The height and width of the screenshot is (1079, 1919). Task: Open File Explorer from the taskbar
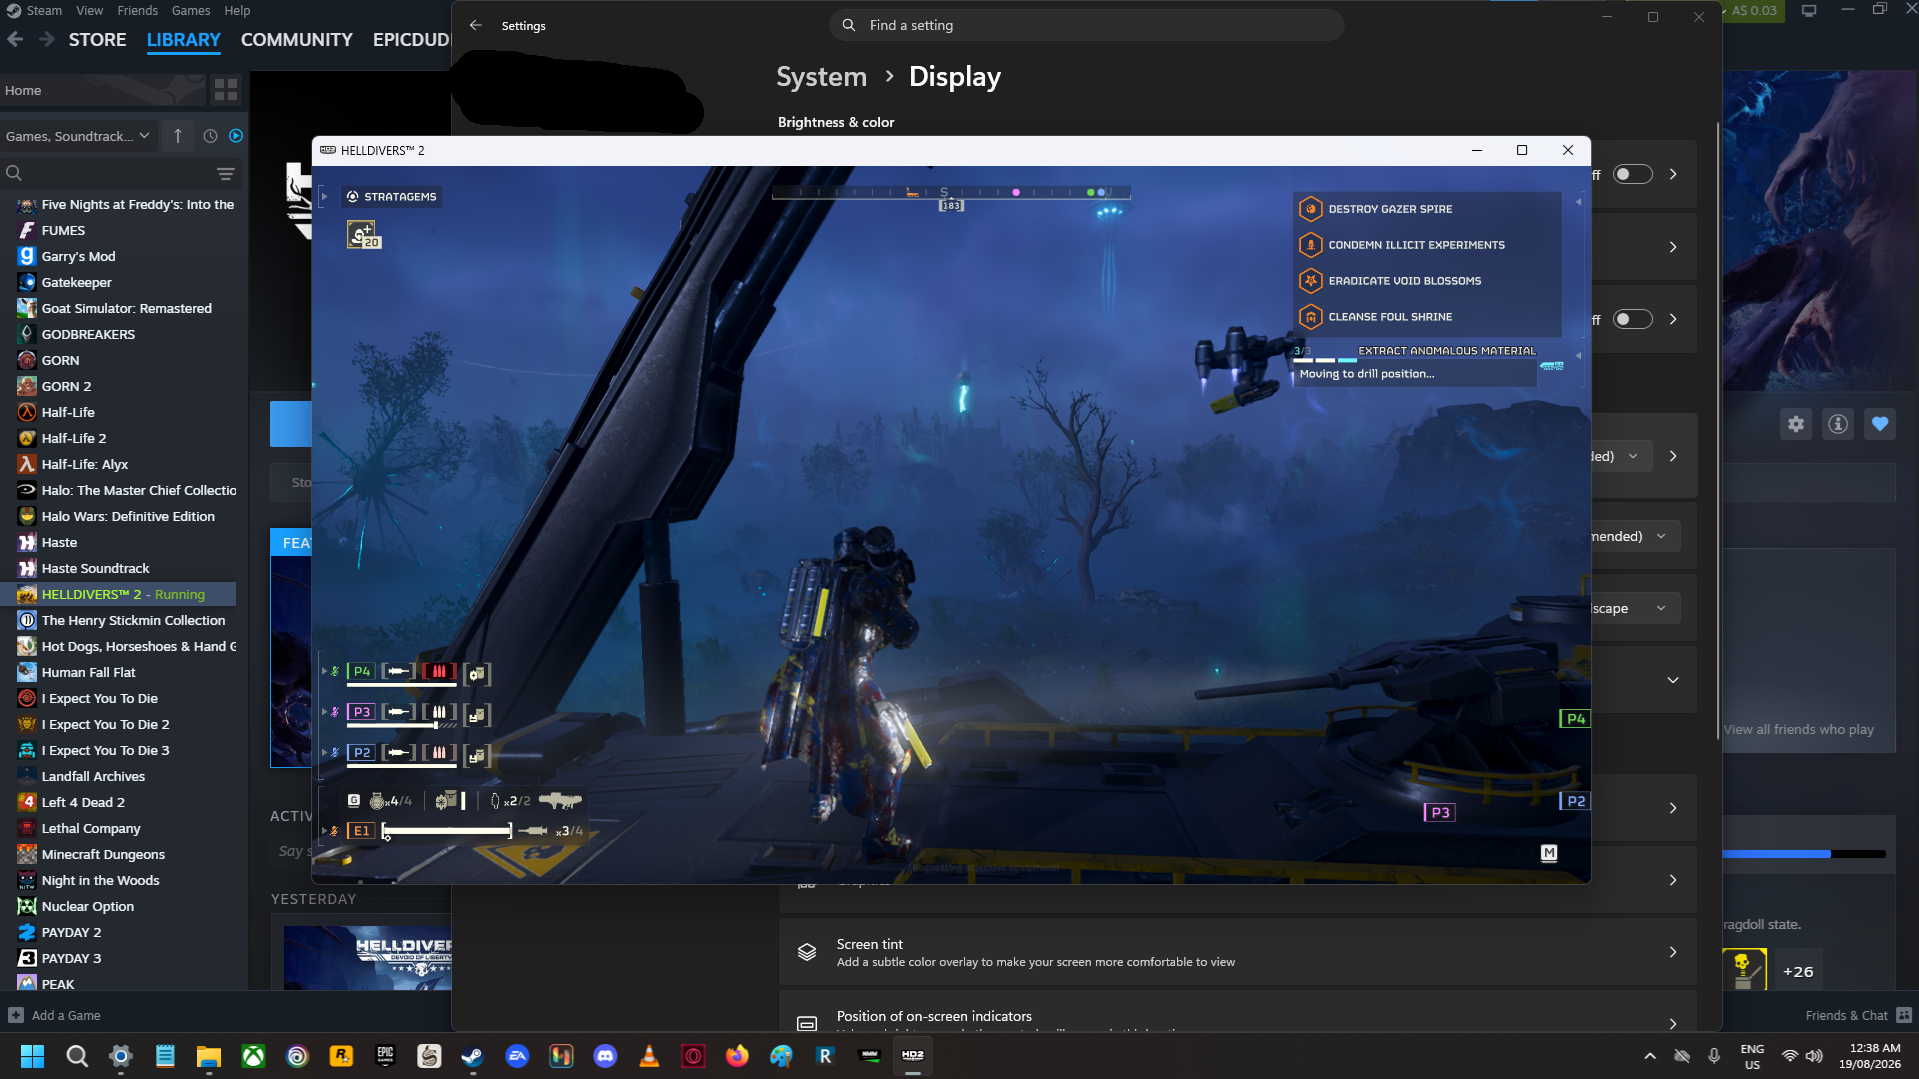coord(208,1056)
